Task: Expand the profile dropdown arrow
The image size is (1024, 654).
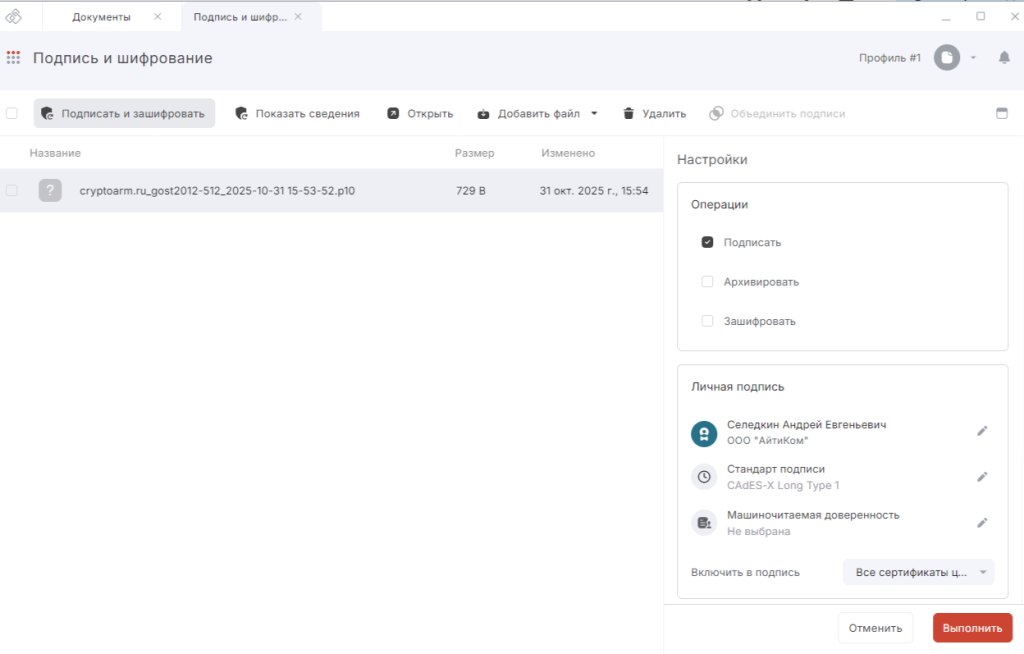Action: (x=973, y=58)
